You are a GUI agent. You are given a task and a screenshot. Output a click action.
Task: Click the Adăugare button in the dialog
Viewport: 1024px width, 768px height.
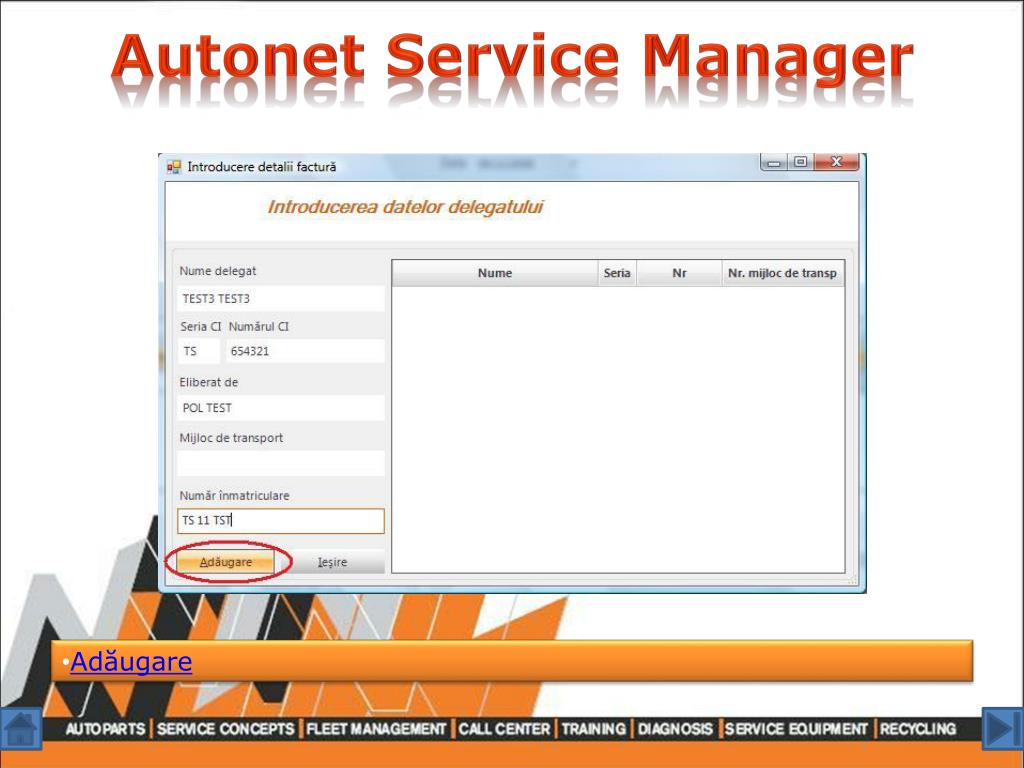(226, 562)
